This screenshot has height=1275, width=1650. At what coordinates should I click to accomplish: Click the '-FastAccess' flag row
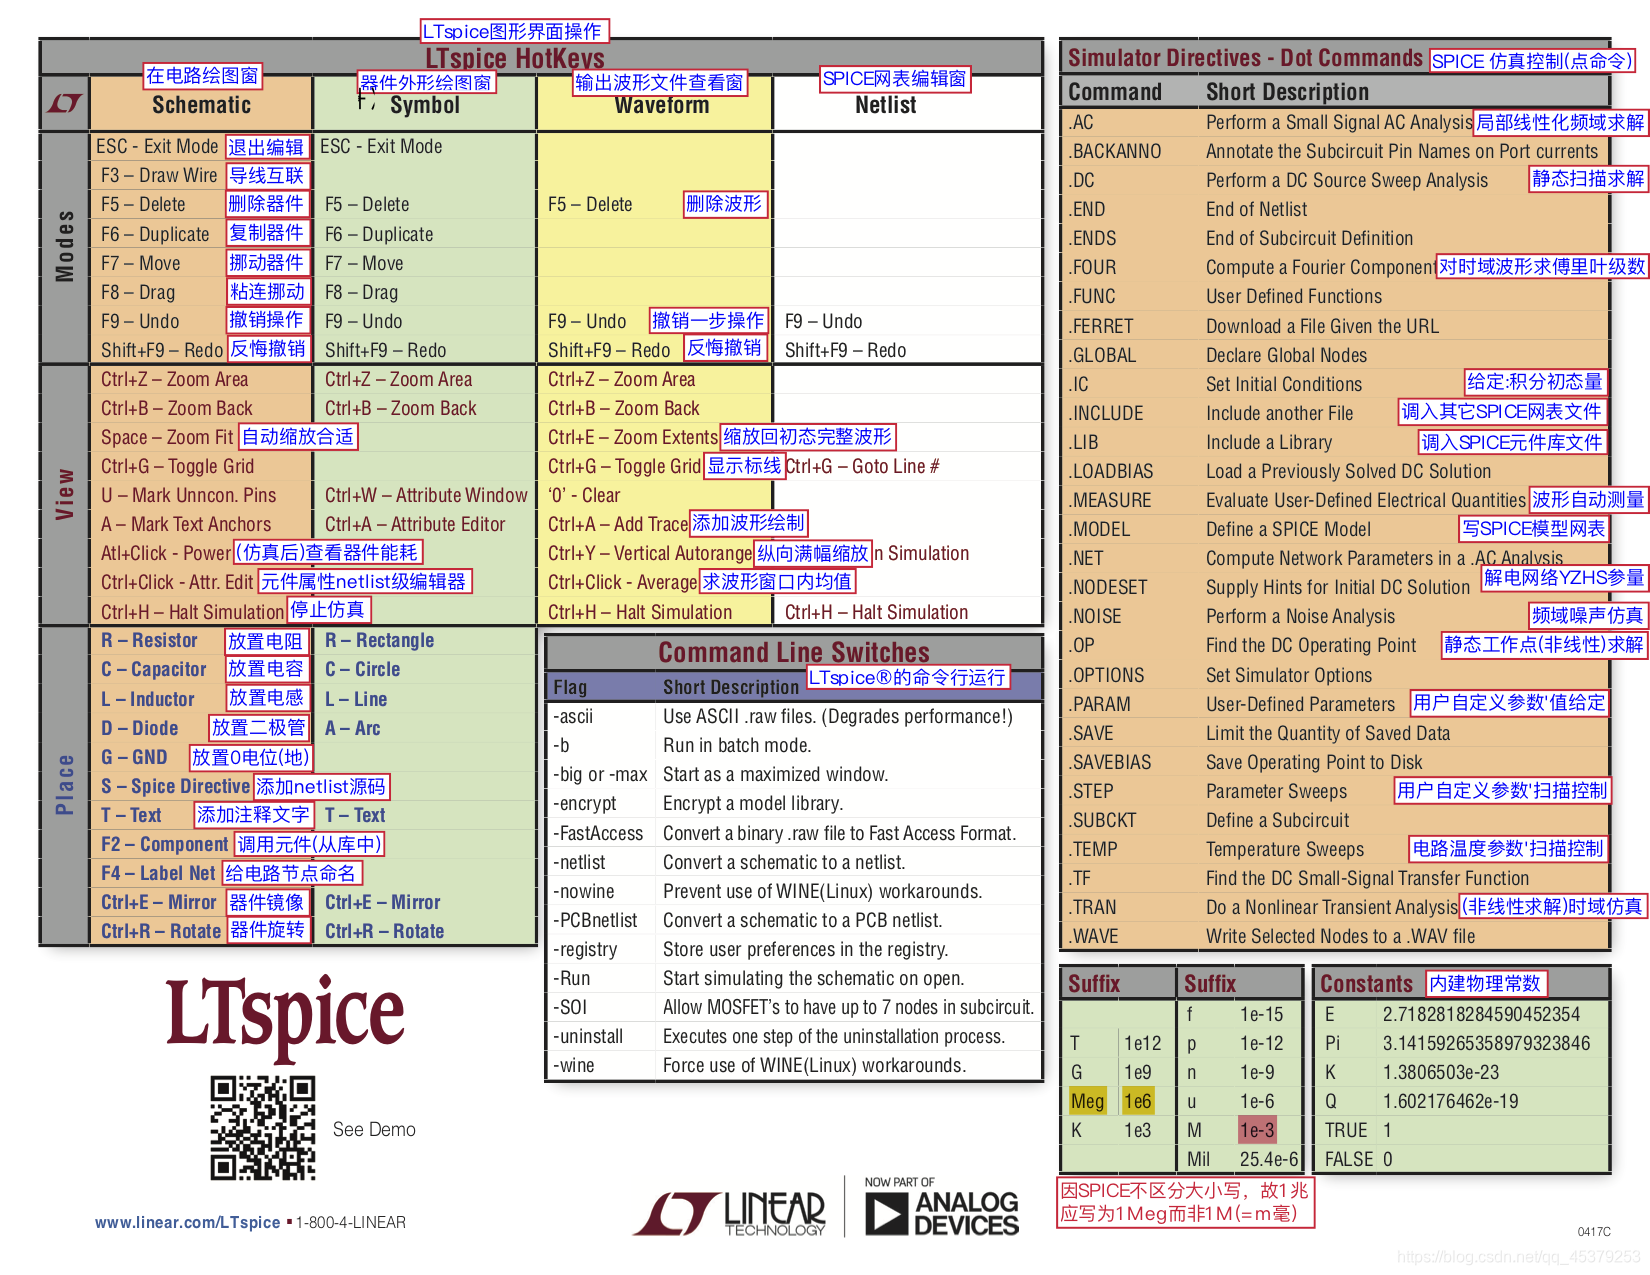pos(793,833)
